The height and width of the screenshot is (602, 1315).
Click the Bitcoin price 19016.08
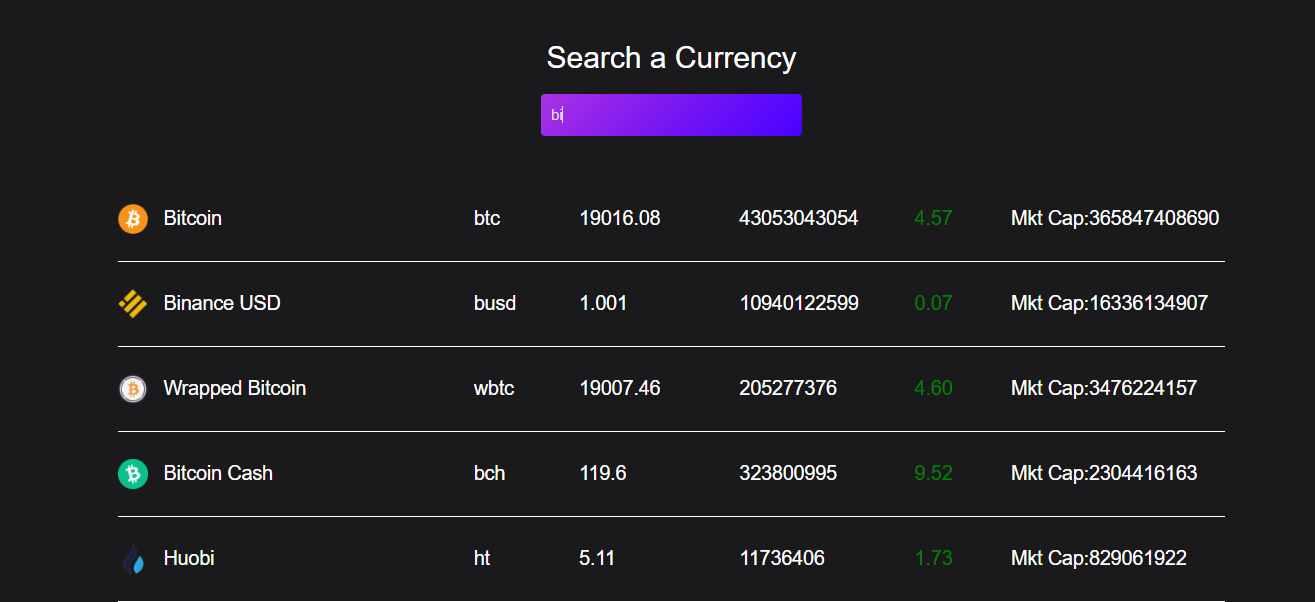point(620,218)
